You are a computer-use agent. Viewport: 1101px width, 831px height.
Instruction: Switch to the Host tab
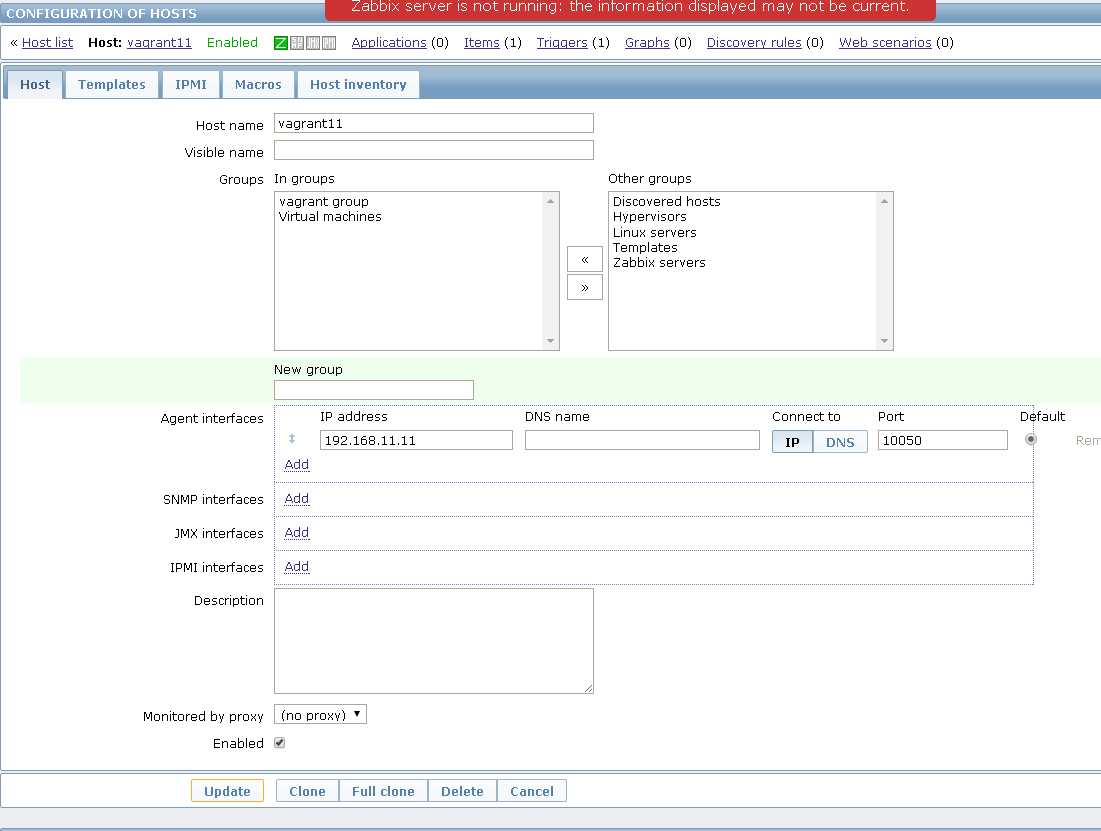point(34,84)
